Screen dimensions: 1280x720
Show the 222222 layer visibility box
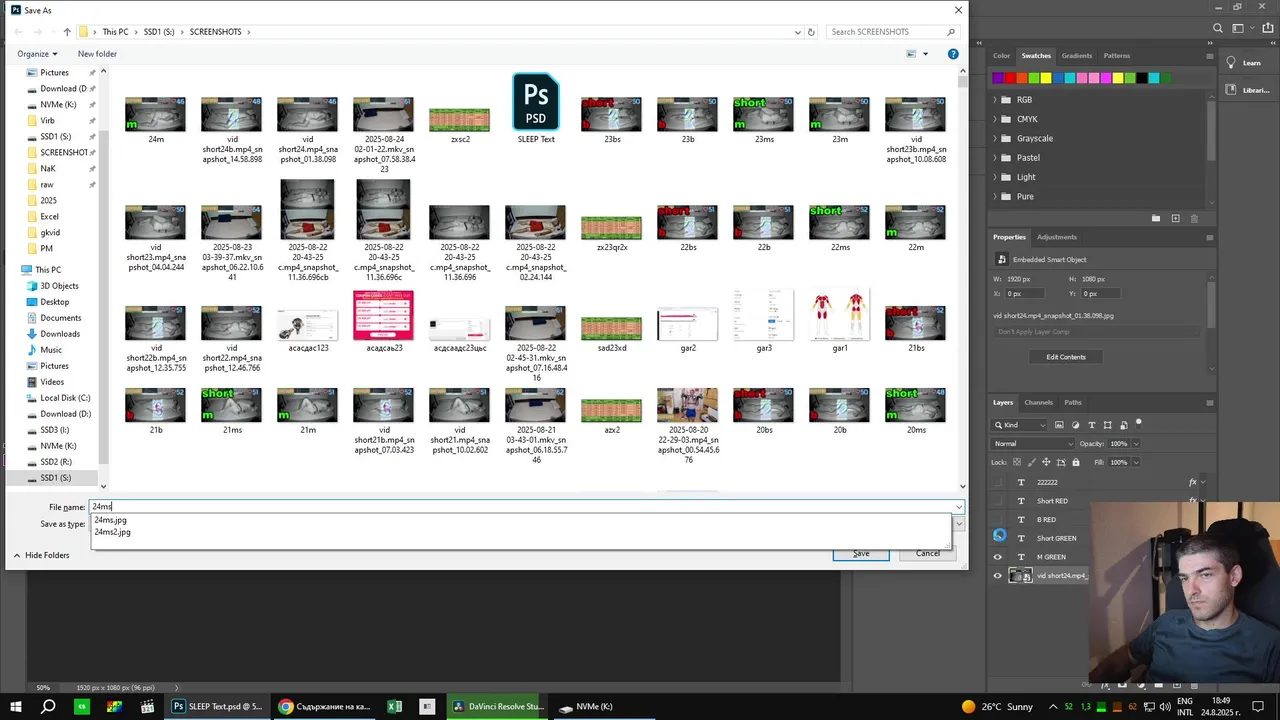click(x=998, y=482)
